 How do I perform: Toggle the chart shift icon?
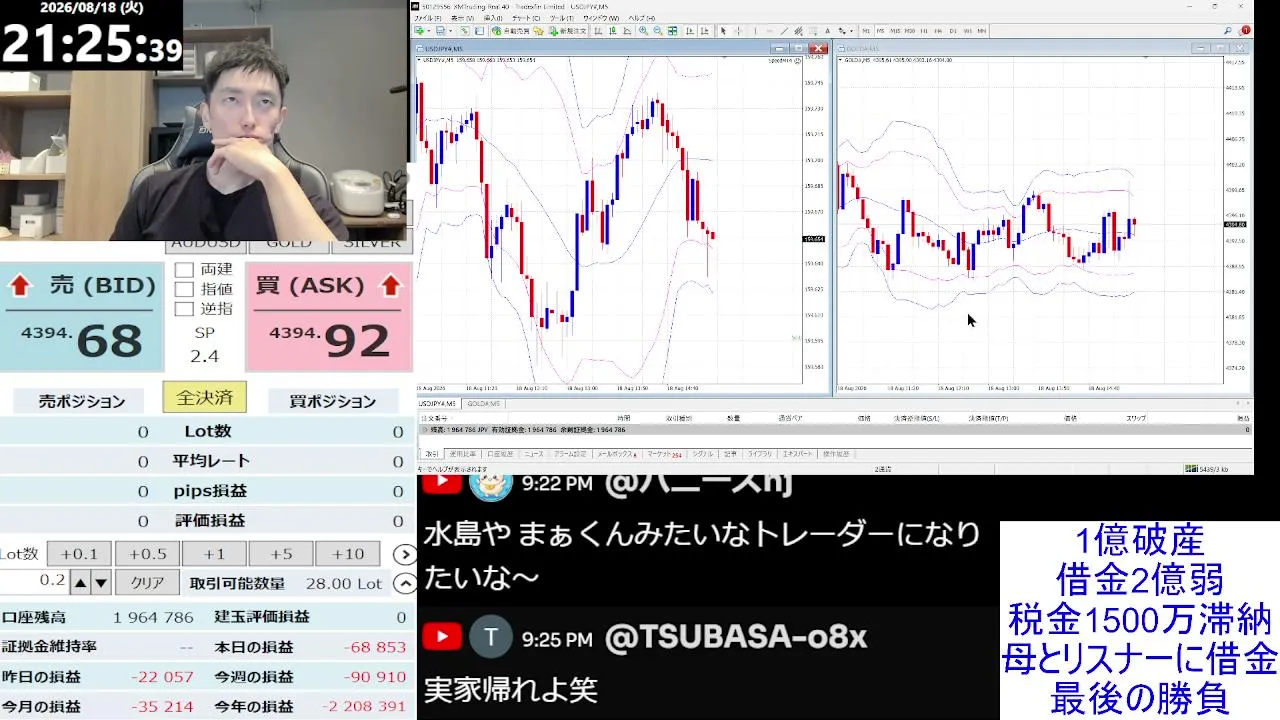click(x=704, y=31)
